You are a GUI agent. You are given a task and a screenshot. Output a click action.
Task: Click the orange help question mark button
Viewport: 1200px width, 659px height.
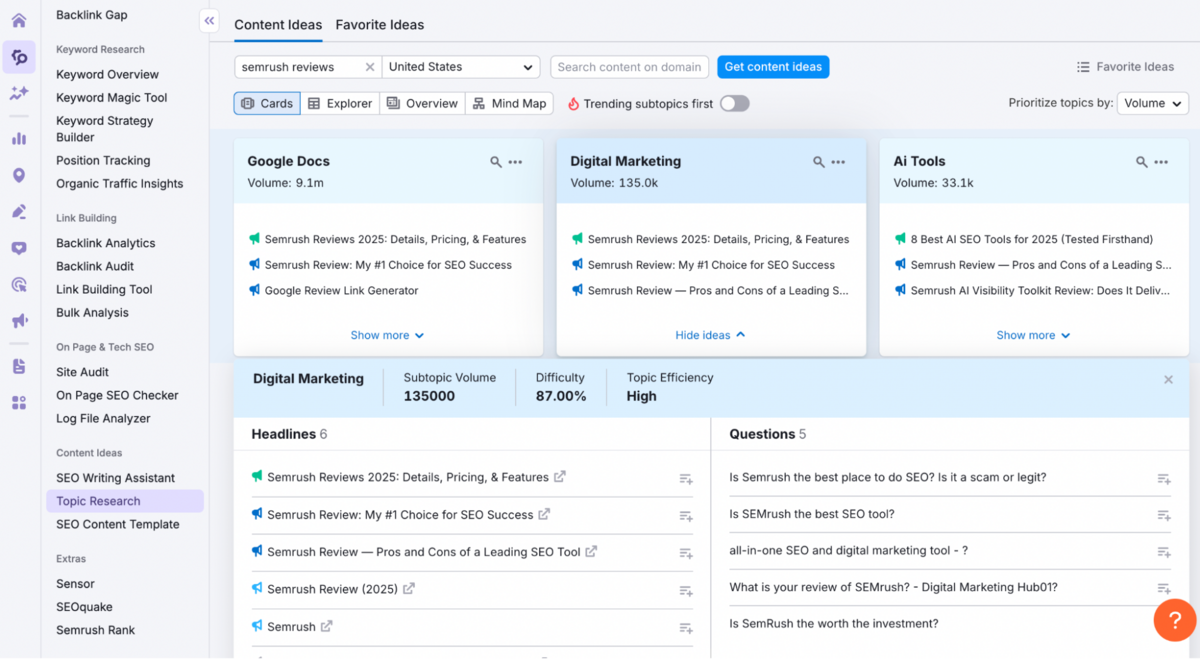1175,620
